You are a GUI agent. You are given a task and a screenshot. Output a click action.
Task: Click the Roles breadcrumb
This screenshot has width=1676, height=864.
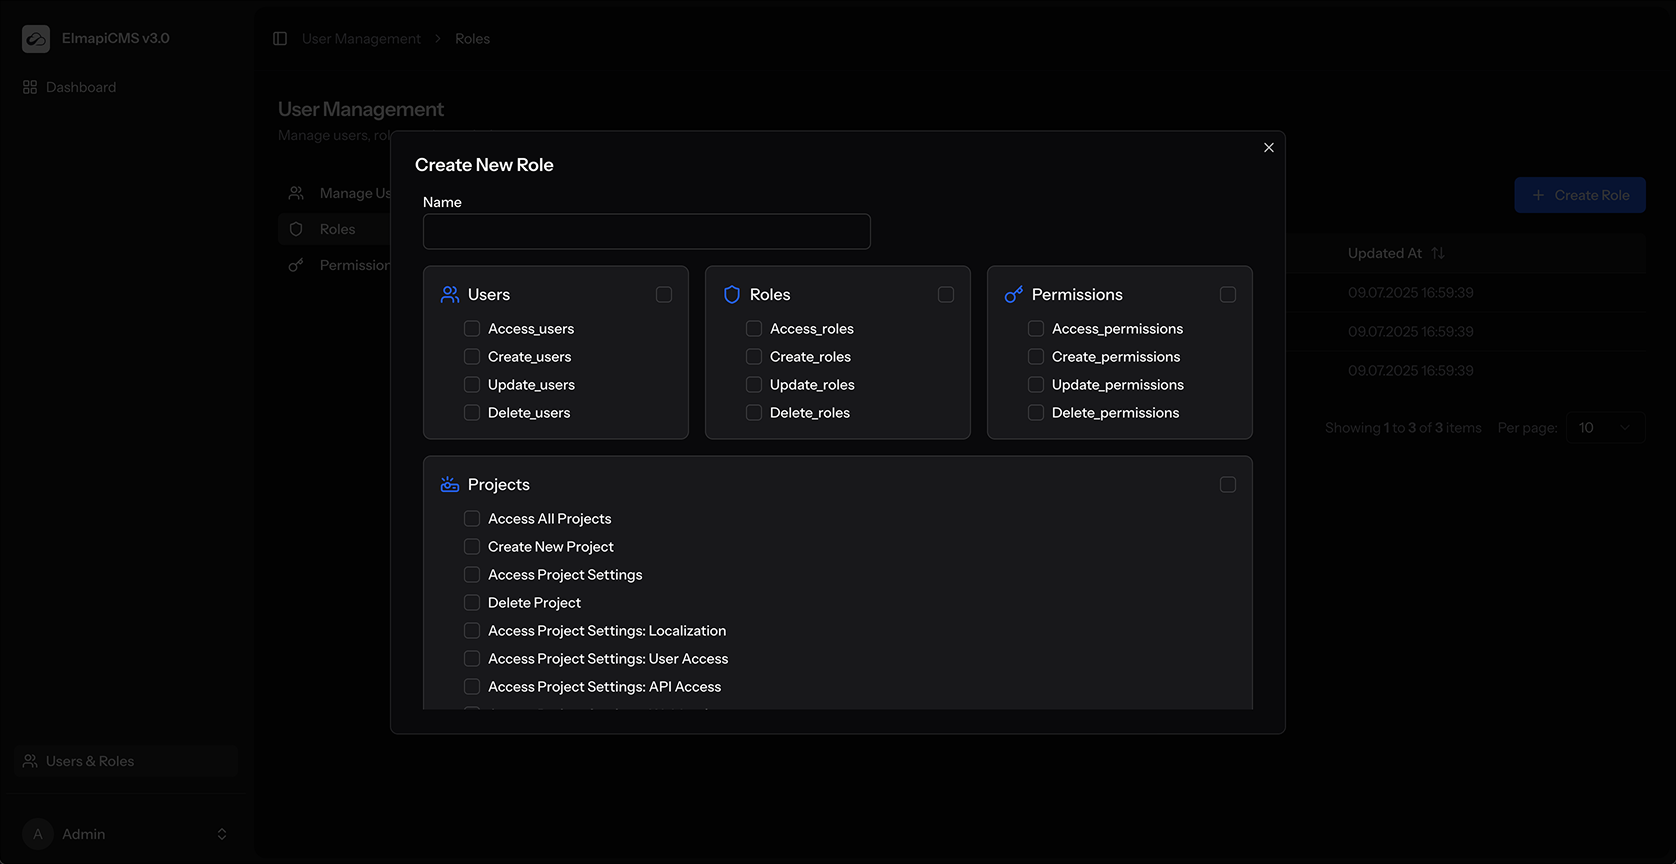(472, 39)
